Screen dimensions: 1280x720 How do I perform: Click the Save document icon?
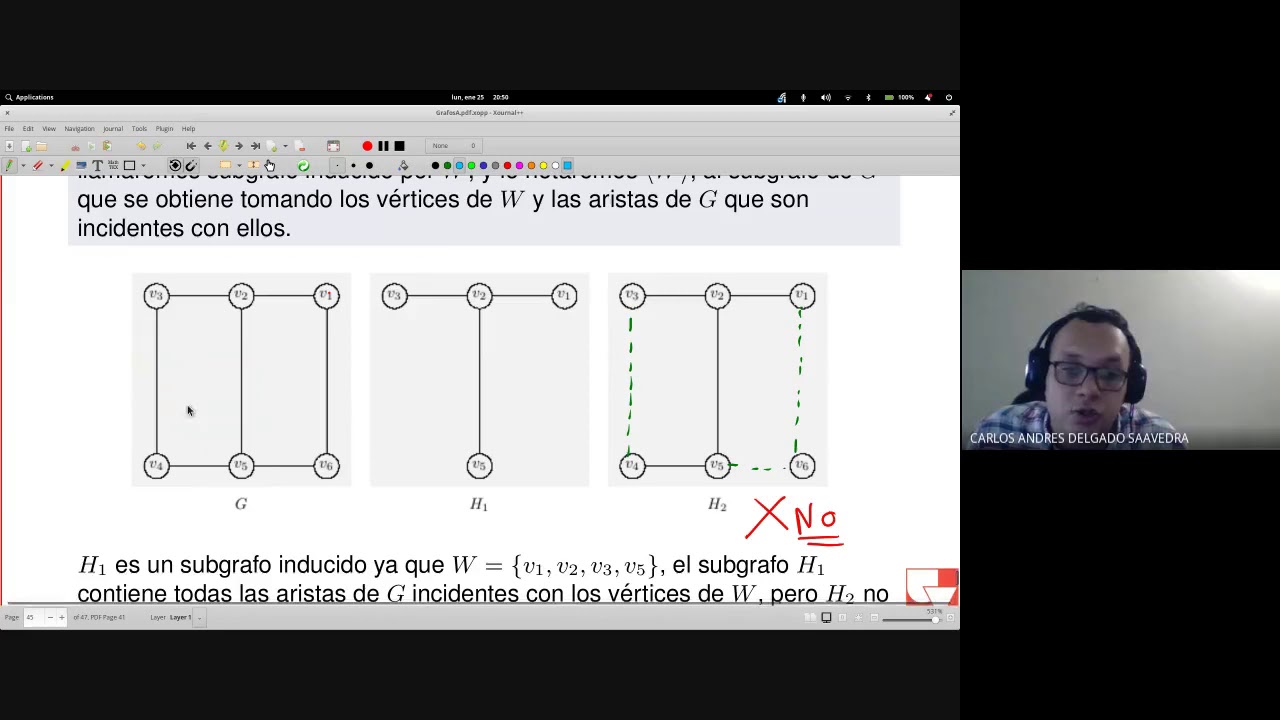pos(9,146)
